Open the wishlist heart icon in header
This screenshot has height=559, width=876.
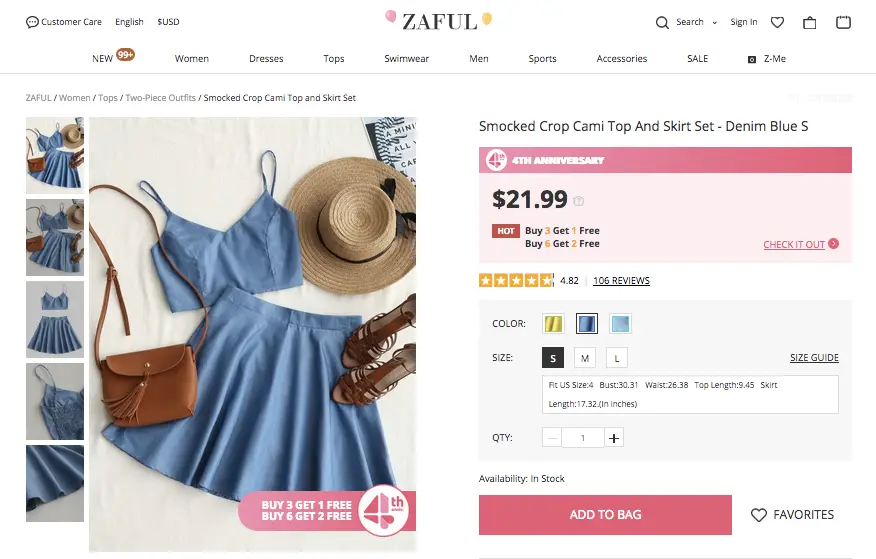(x=777, y=22)
